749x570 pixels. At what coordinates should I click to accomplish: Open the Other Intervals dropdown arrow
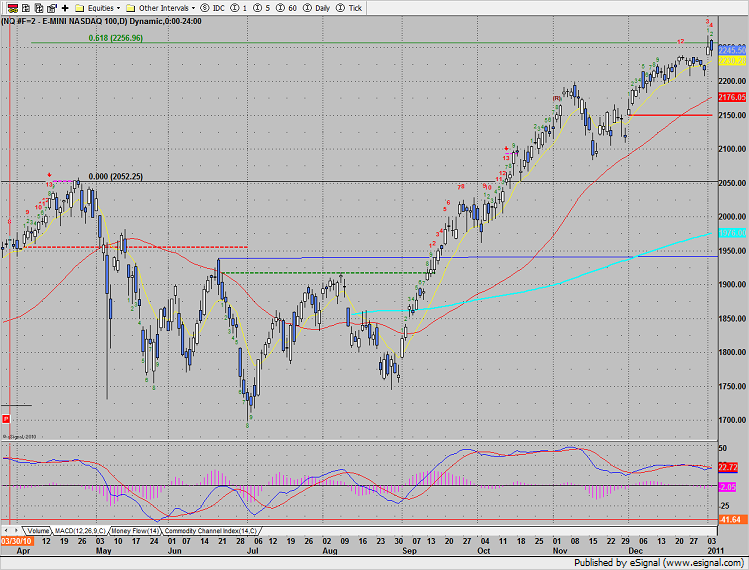[x=193, y=8]
